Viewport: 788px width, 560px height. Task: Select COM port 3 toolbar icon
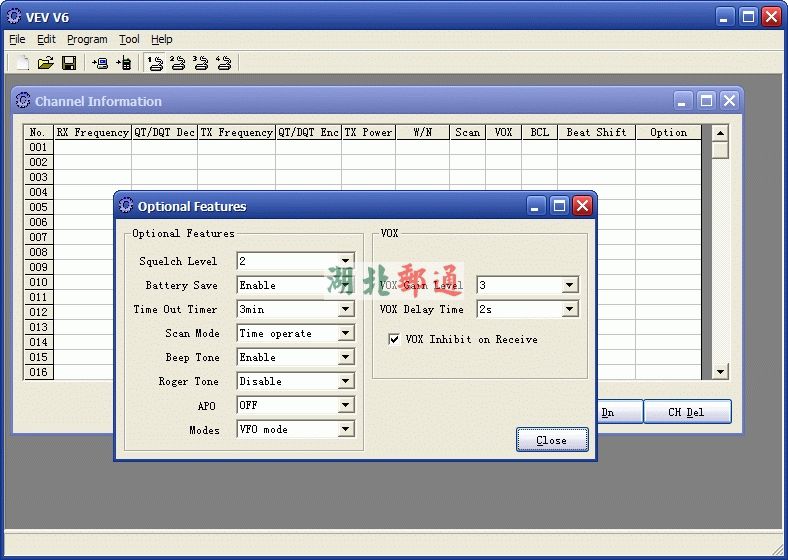[x=201, y=63]
